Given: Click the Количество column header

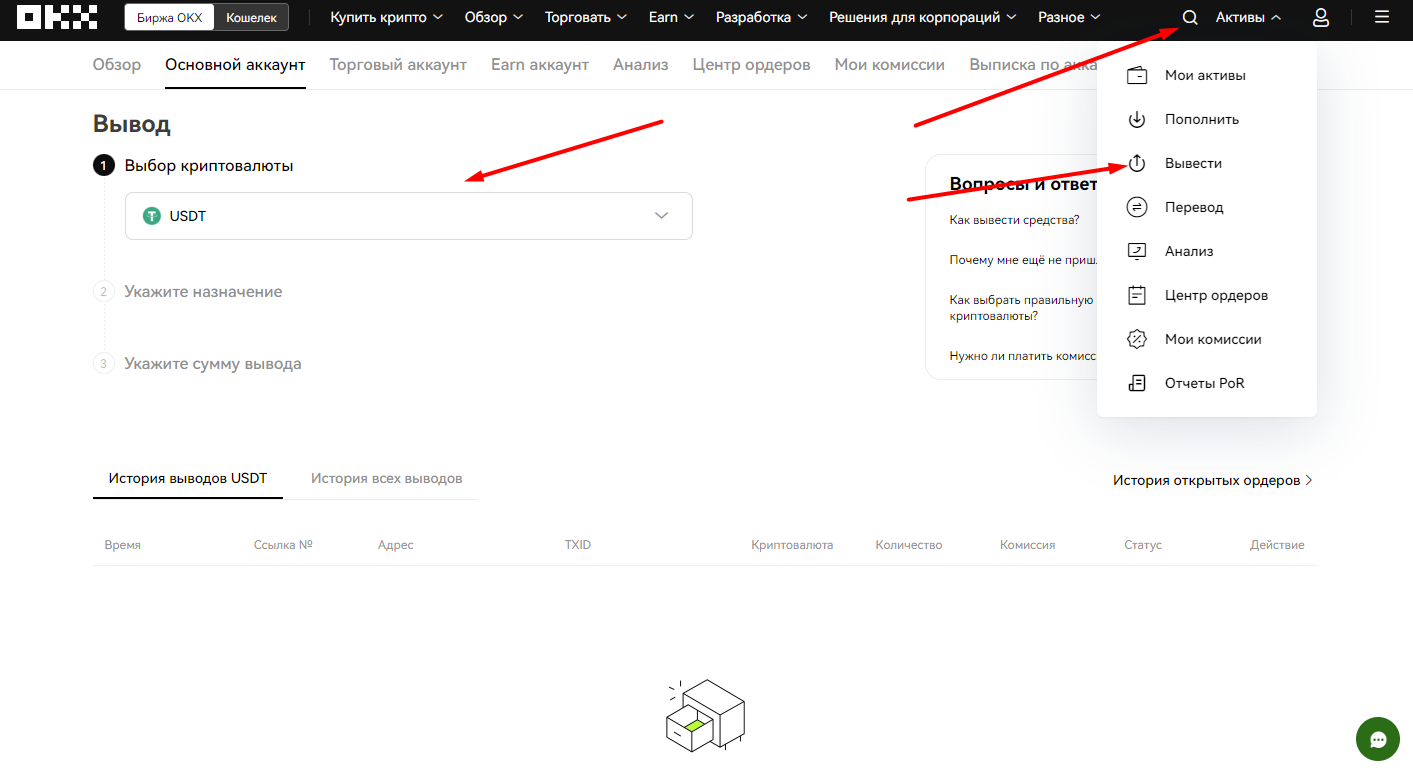Looking at the screenshot, I should click(909, 545).
